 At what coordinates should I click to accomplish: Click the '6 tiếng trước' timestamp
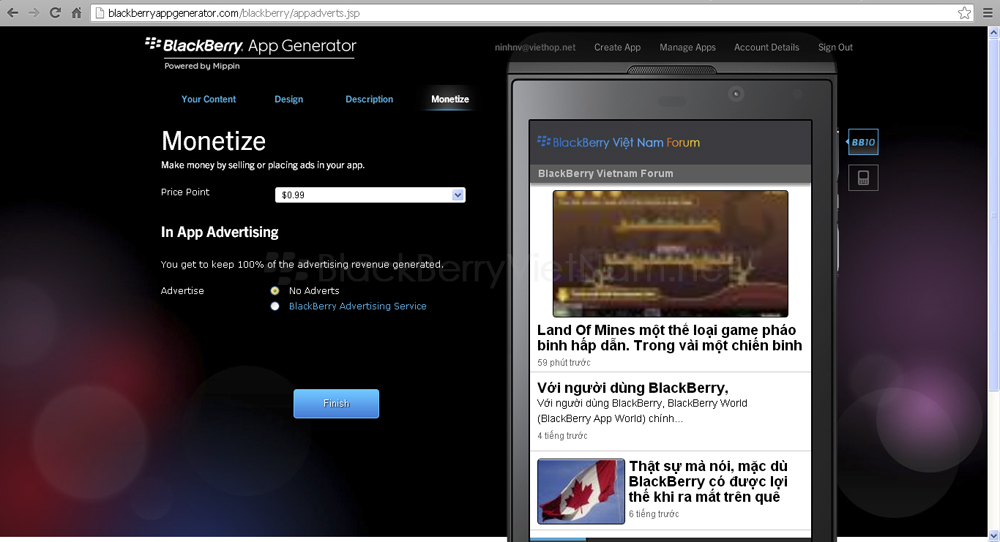(654, 514)
